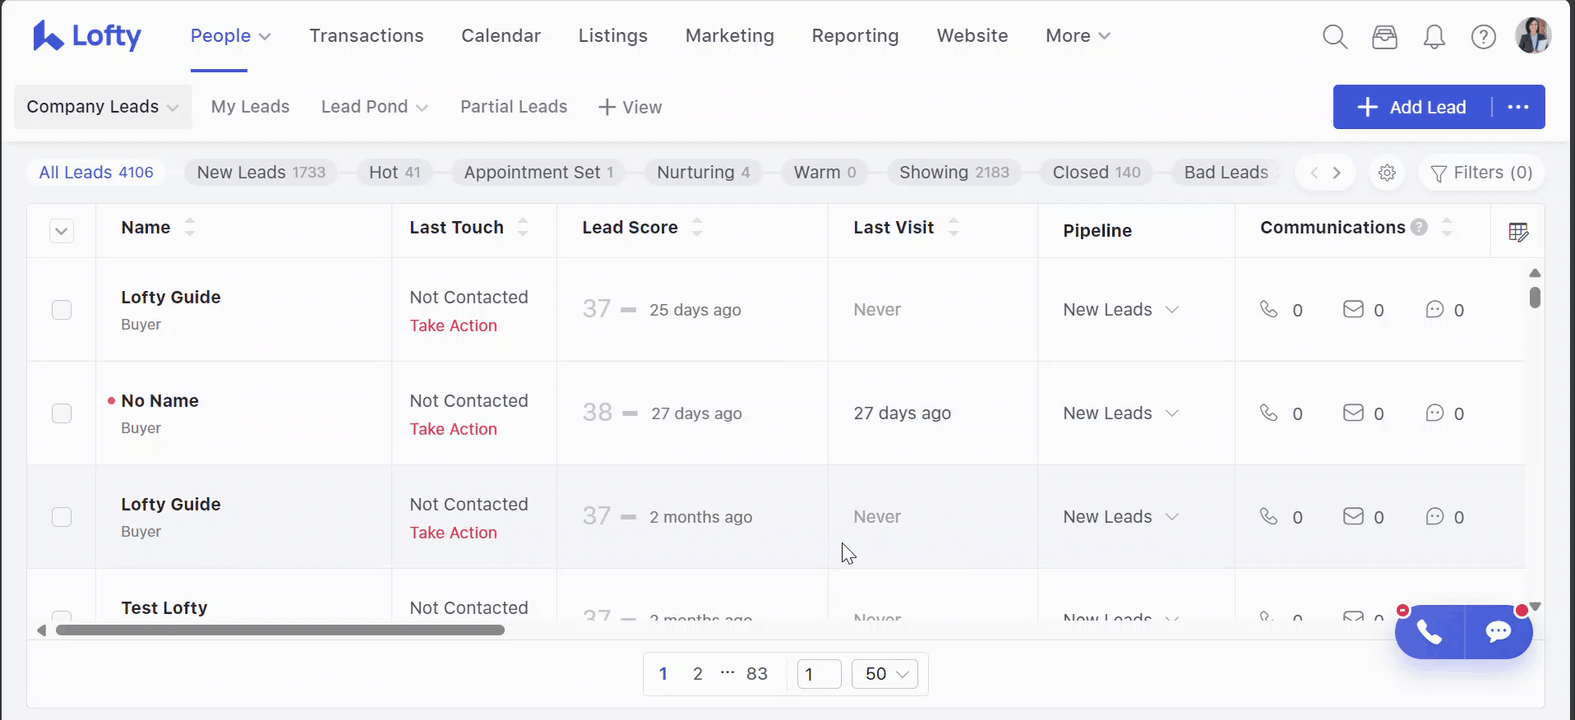
Task: Open the Marketing menu
Action: tap(730, 36)
